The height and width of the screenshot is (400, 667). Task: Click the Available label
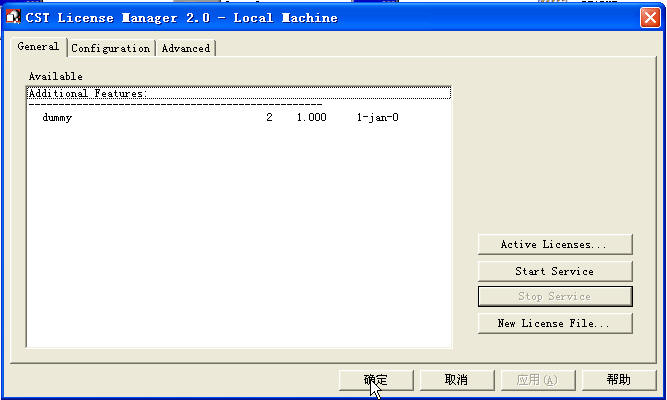[56, 77]
